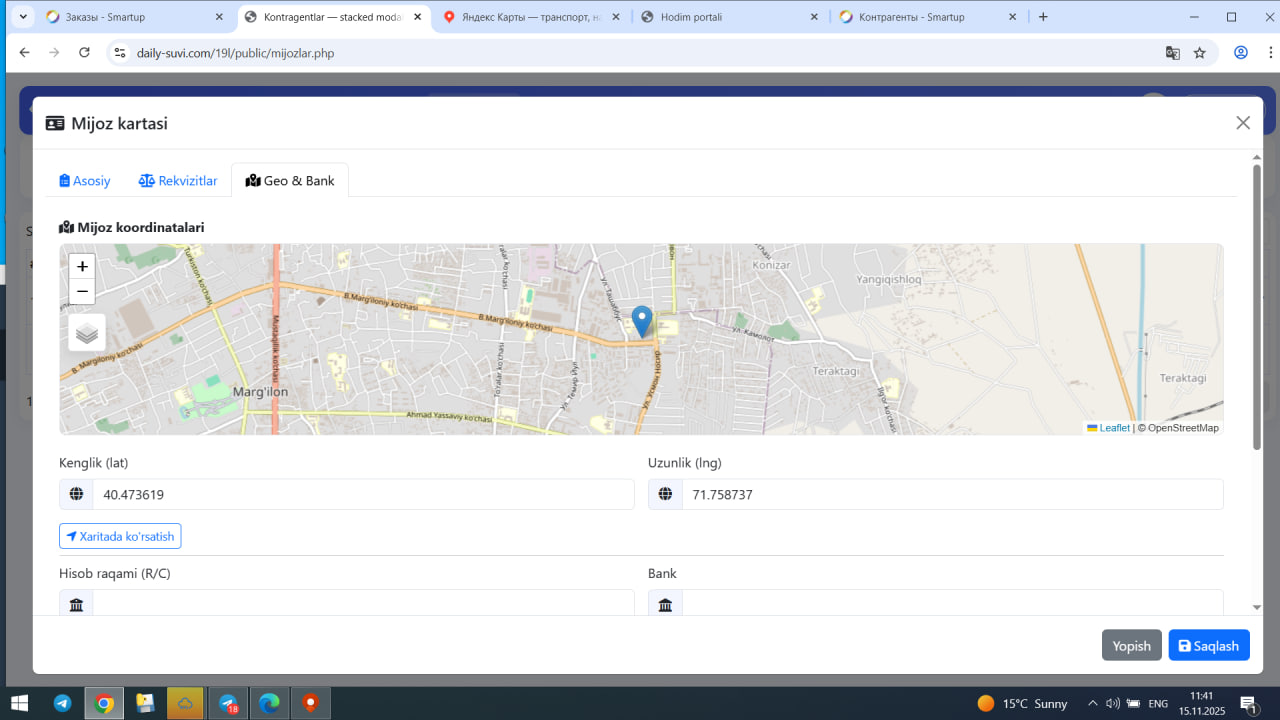Open Microsoft Edge from the taskbar
This screenshot has height=720, width=1280.
pos(269,703)
